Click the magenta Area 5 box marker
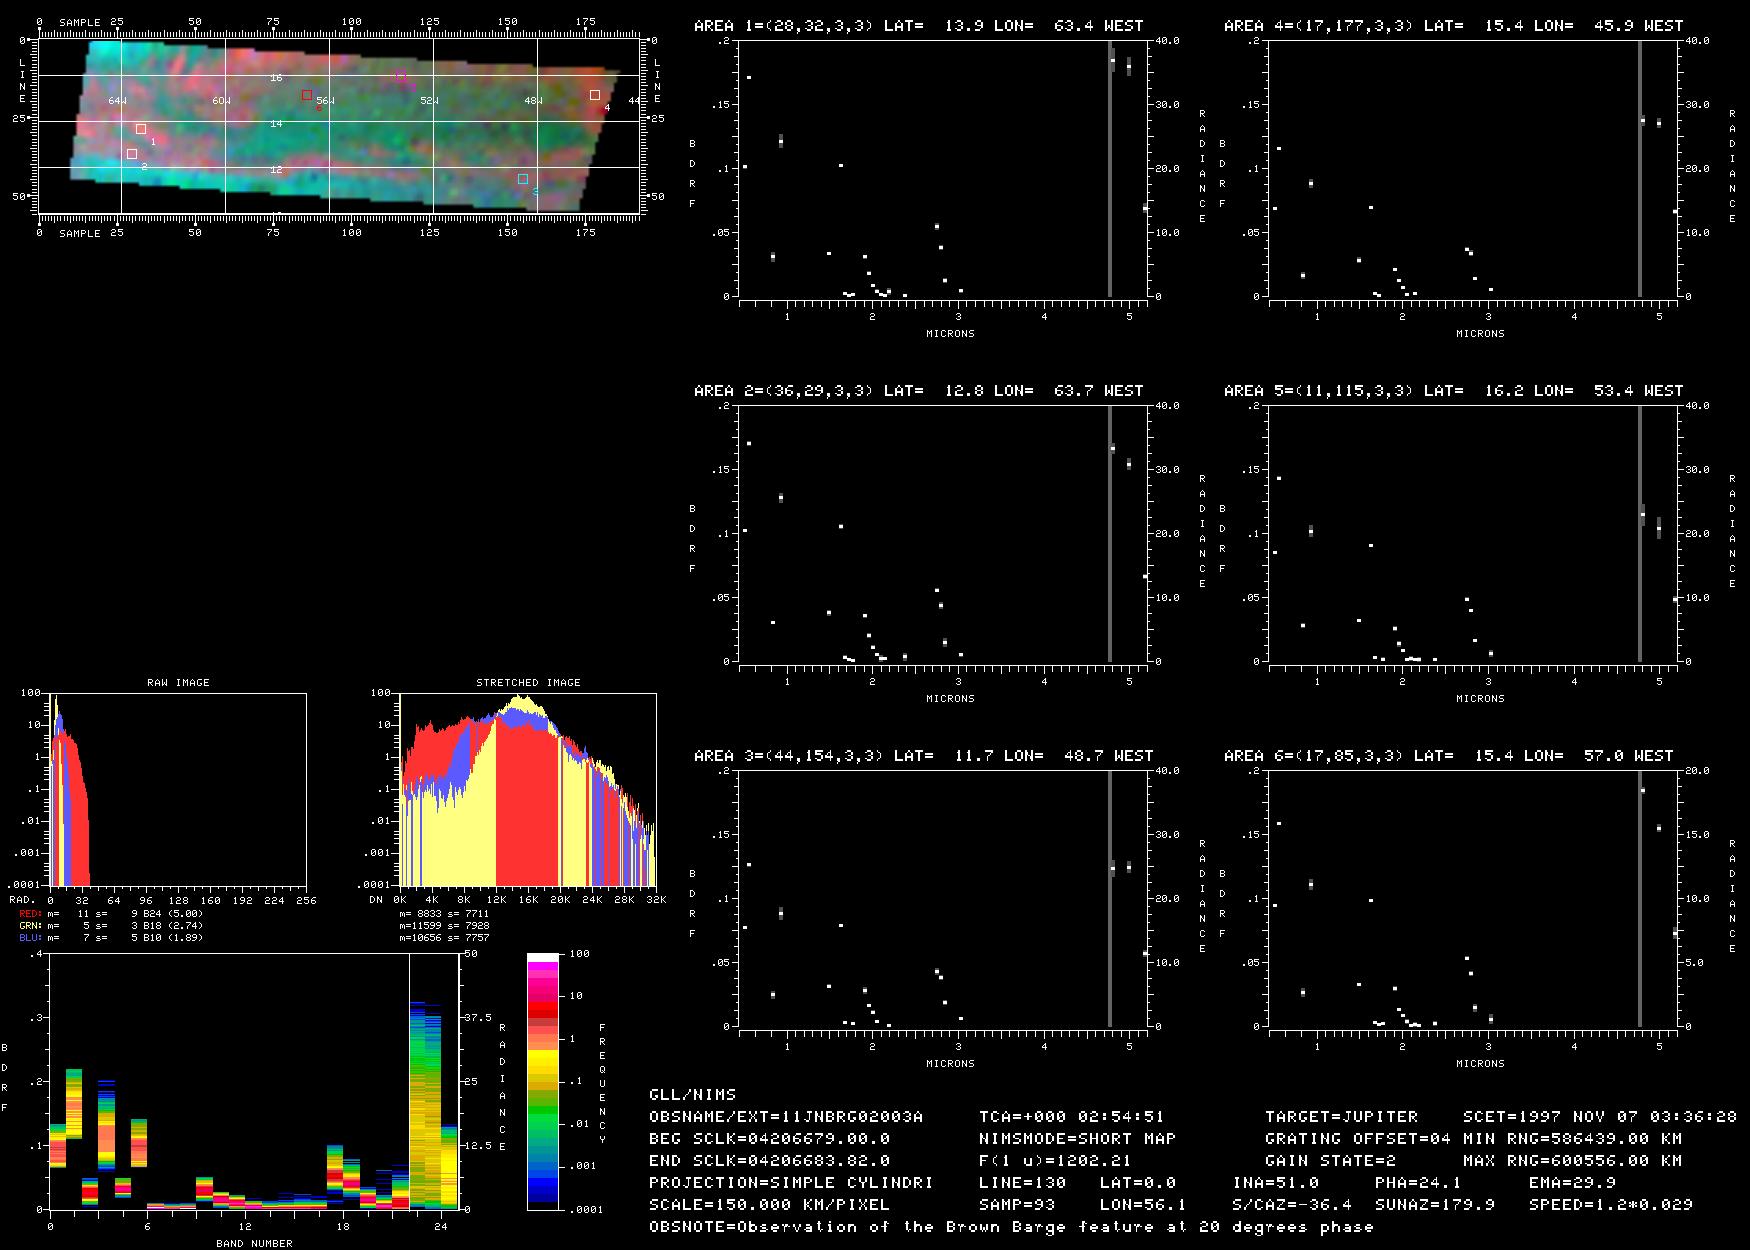 click(x=401, y=76)
